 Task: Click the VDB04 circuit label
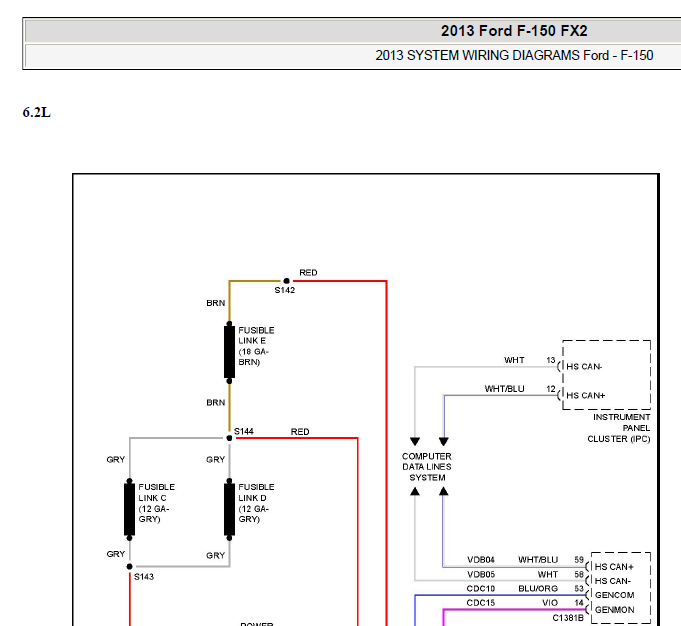481,560
